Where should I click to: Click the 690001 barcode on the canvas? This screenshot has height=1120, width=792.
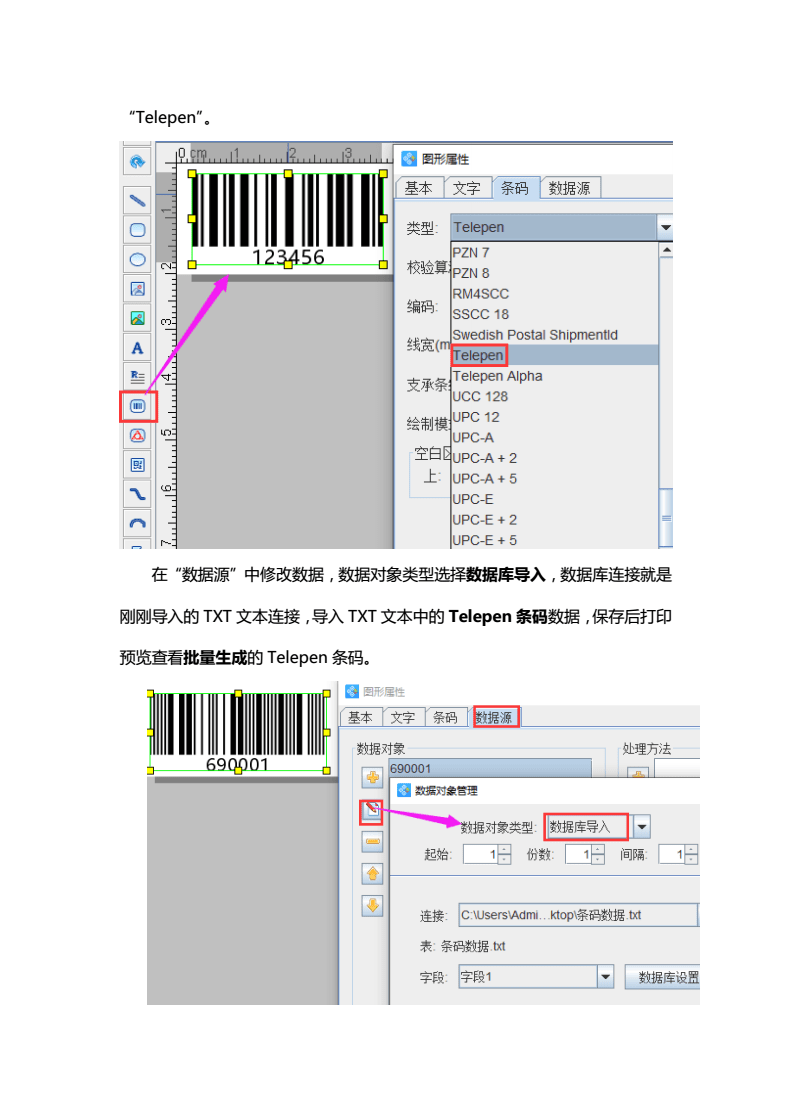238,731
